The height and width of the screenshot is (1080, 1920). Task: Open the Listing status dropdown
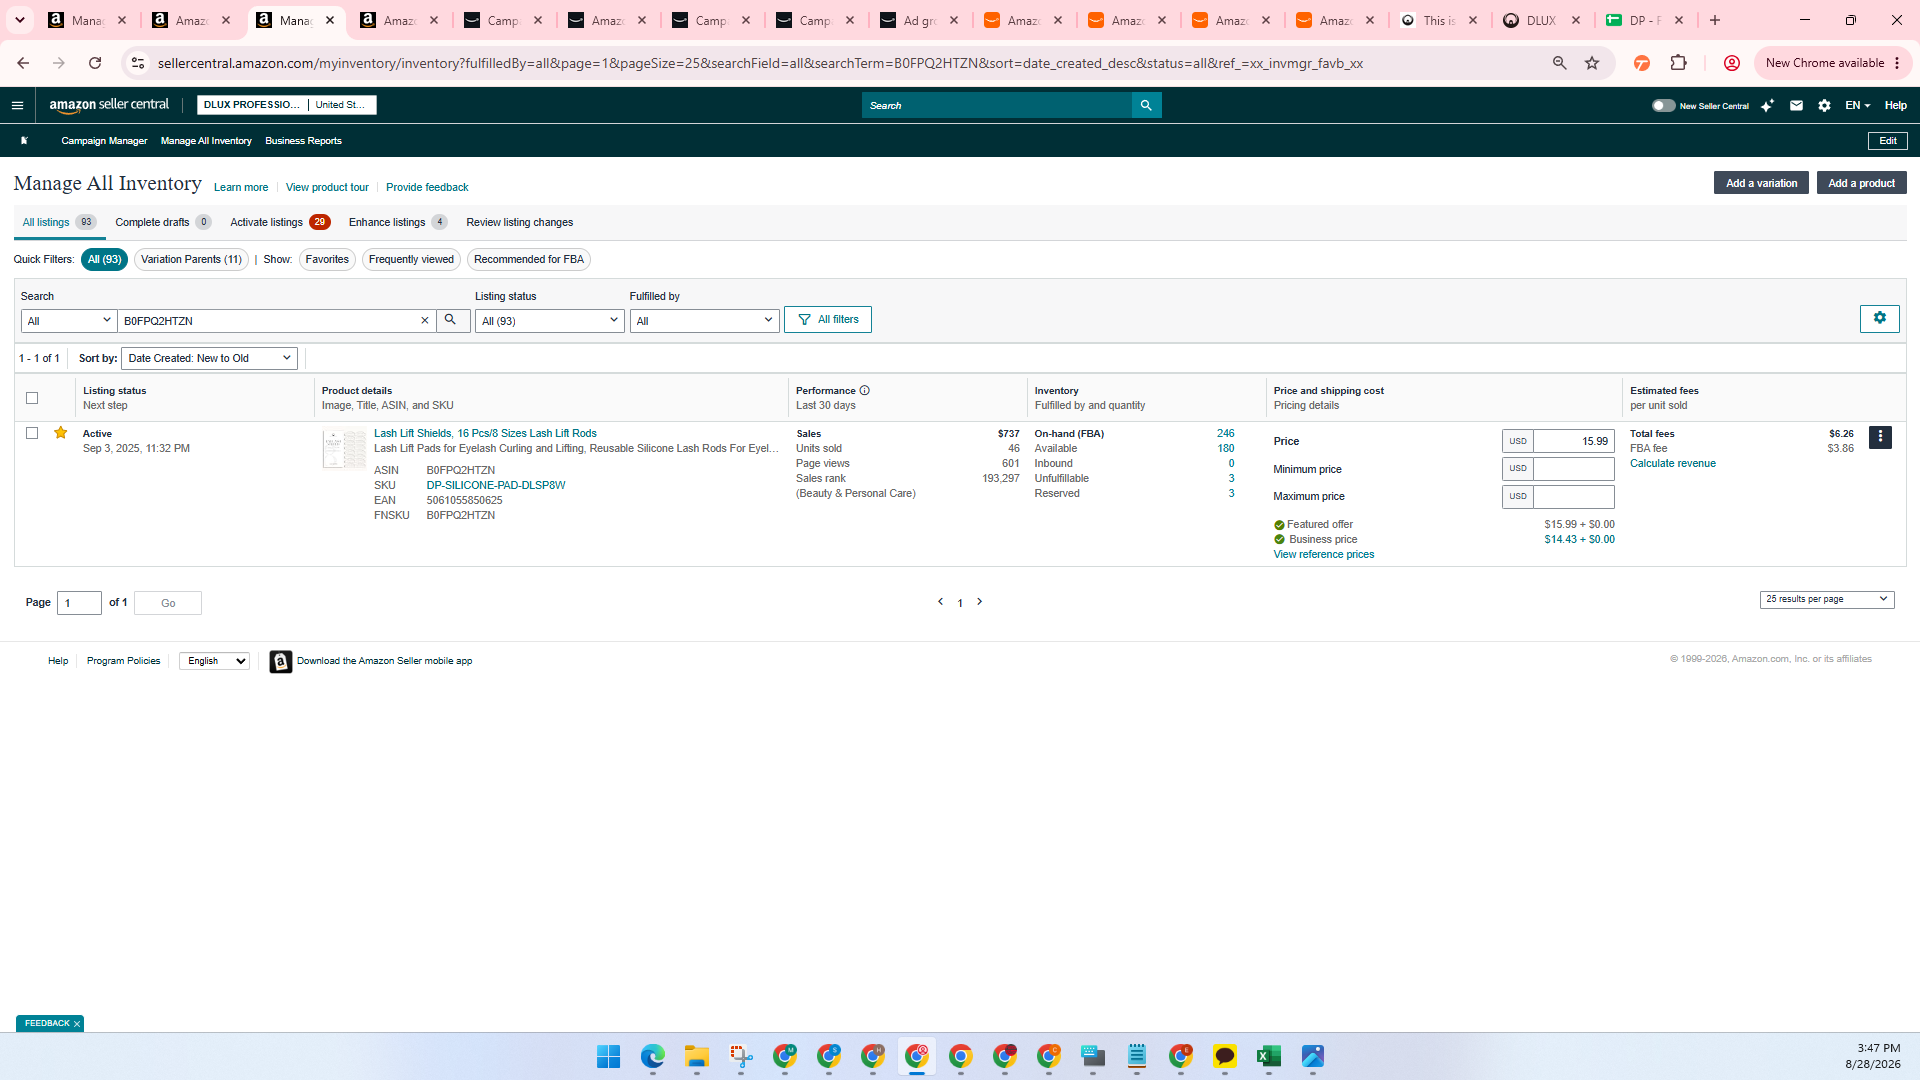click(549, 321)
